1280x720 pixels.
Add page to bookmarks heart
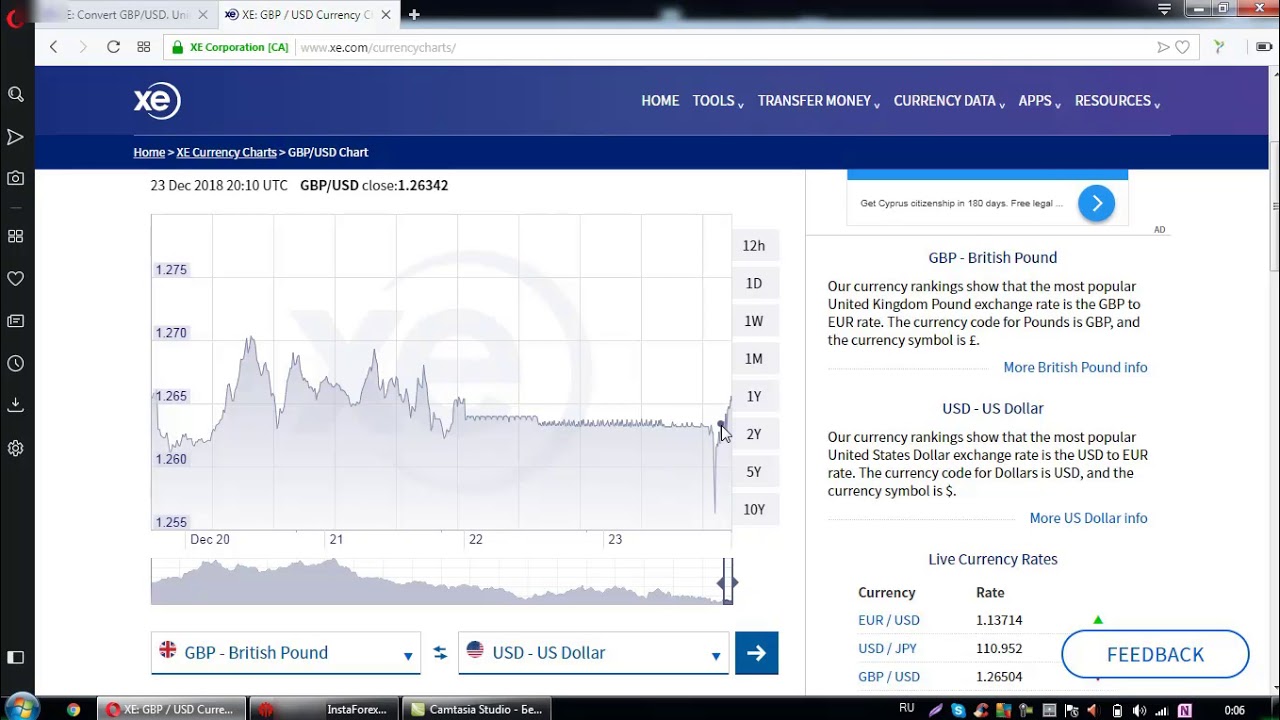point(1183,47)
